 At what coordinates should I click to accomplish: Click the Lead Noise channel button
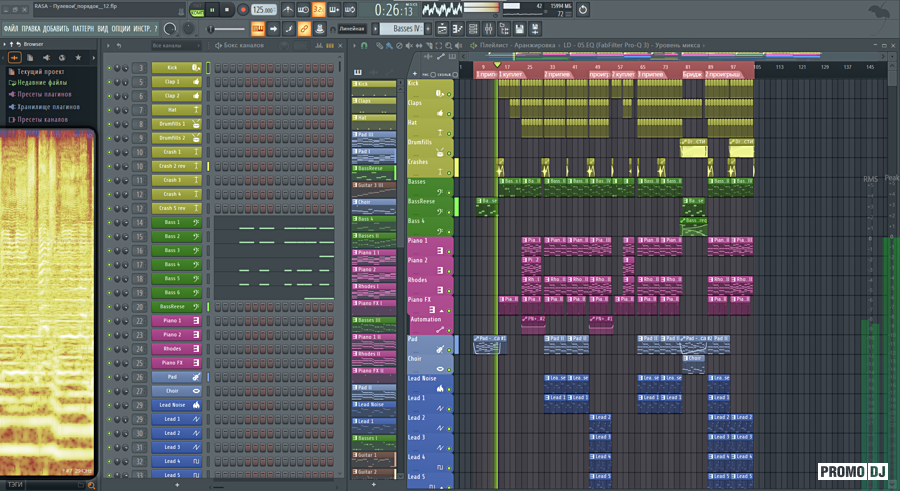click(171, 404)
